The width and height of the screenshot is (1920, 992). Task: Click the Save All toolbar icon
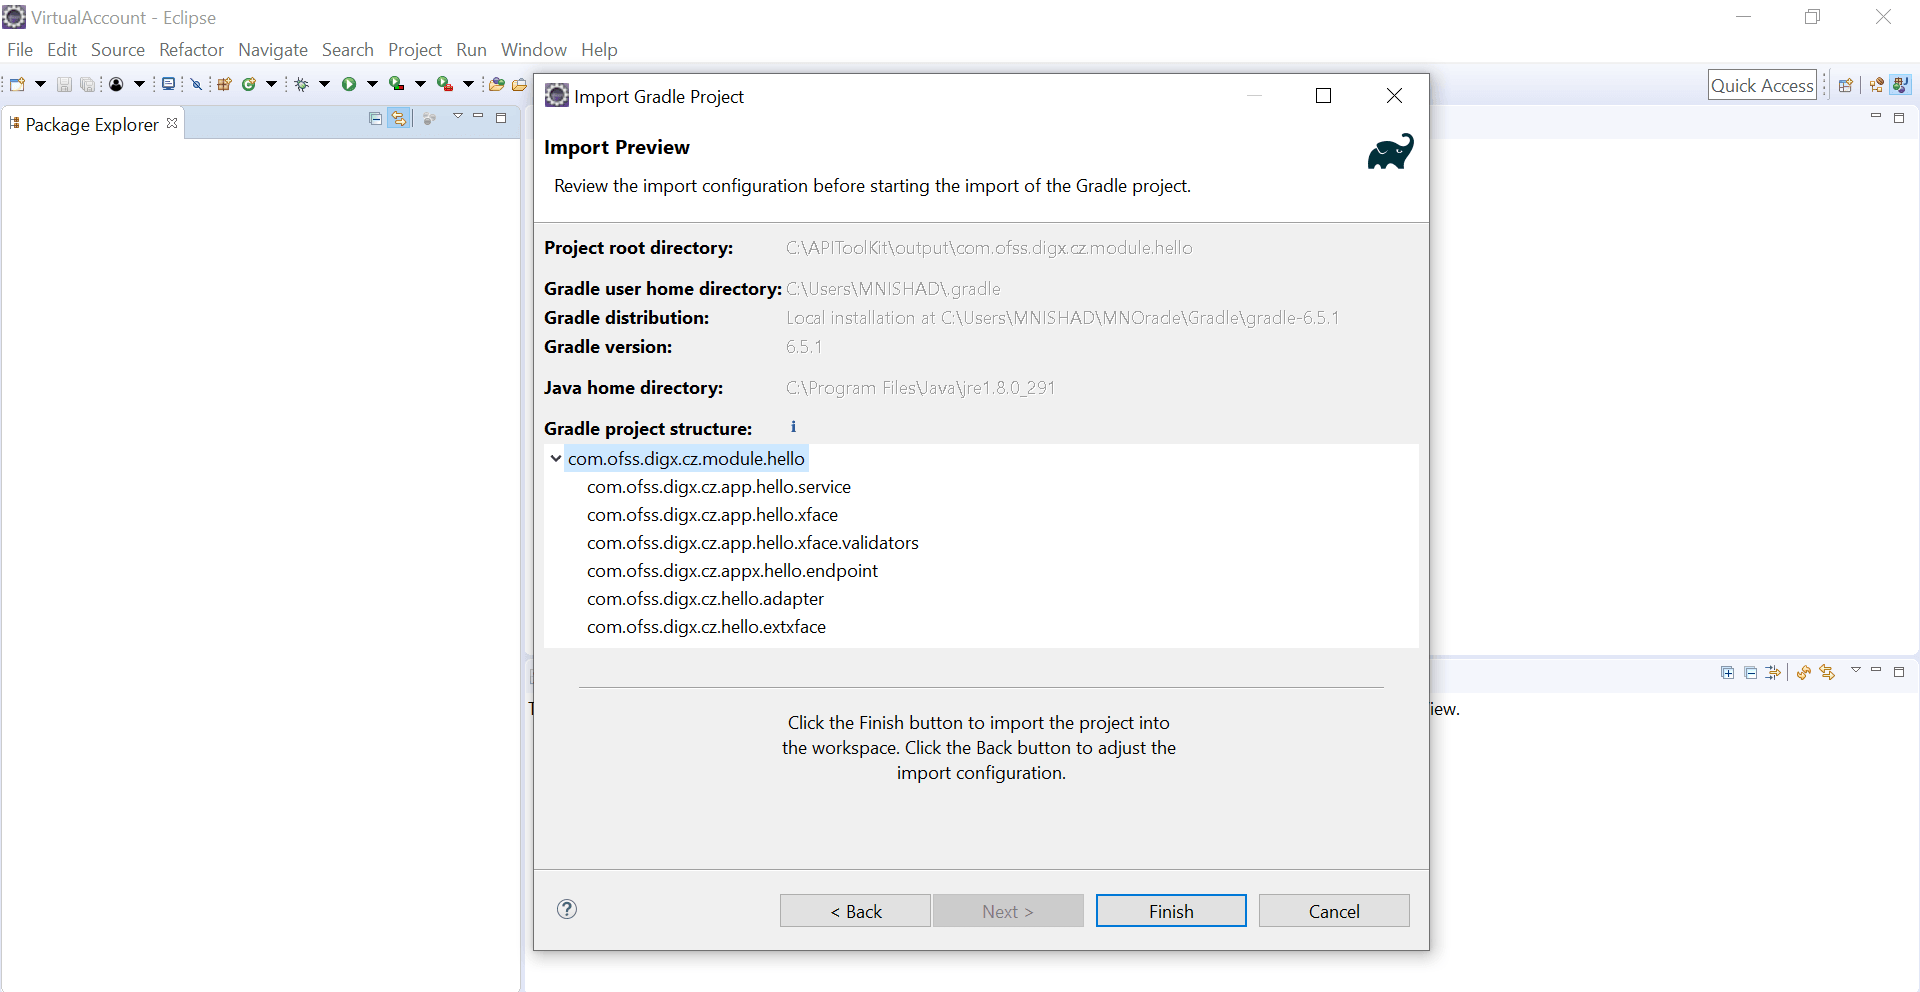pos(87,84)
